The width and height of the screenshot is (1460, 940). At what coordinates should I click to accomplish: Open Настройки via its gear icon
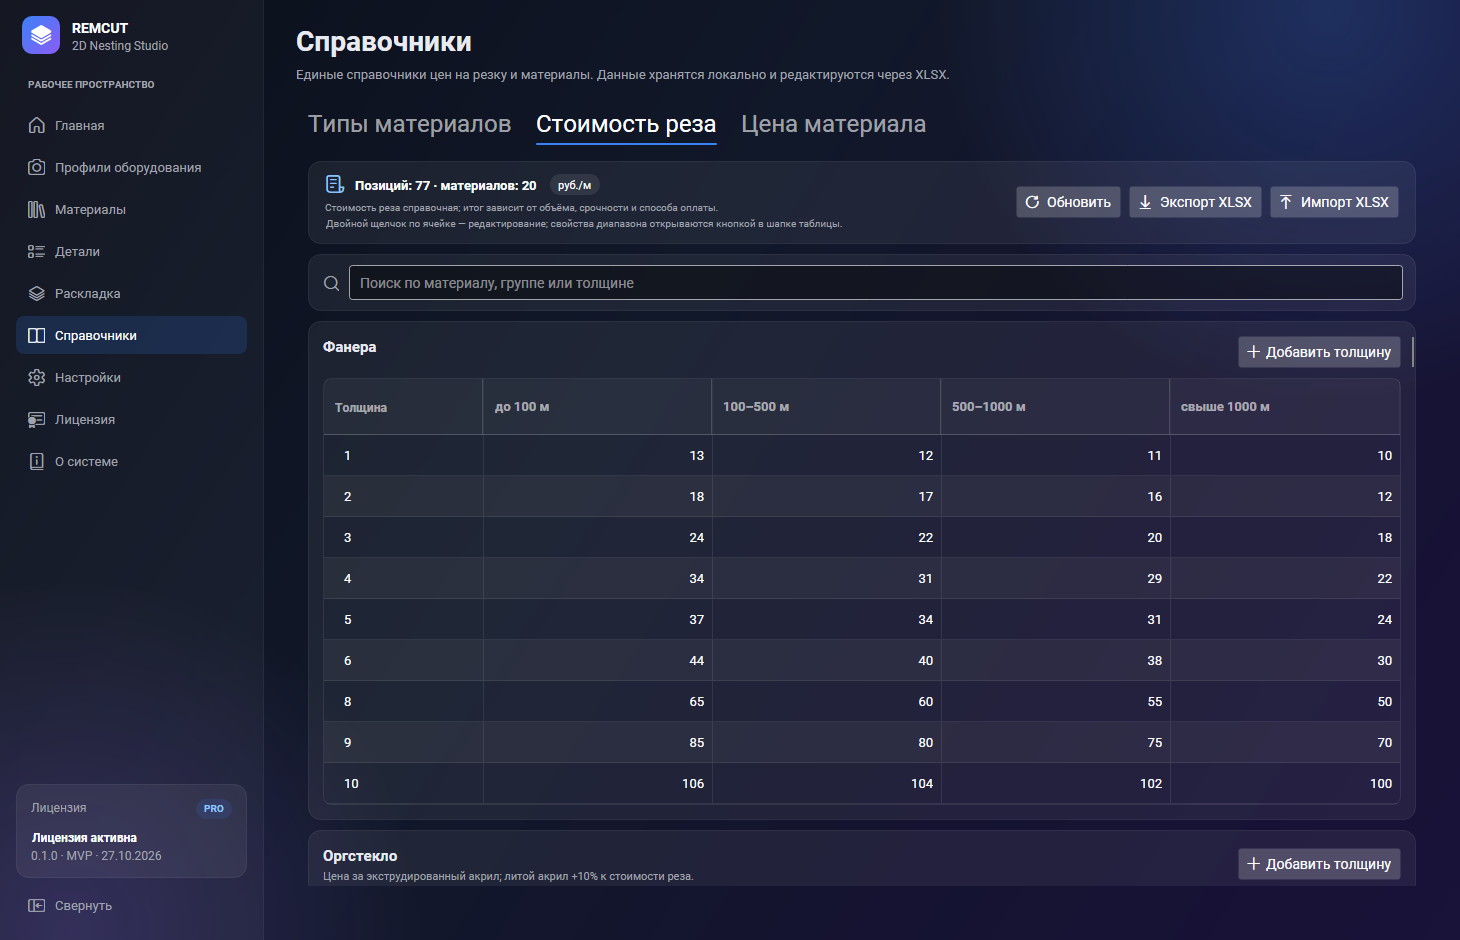pos(37,377)
